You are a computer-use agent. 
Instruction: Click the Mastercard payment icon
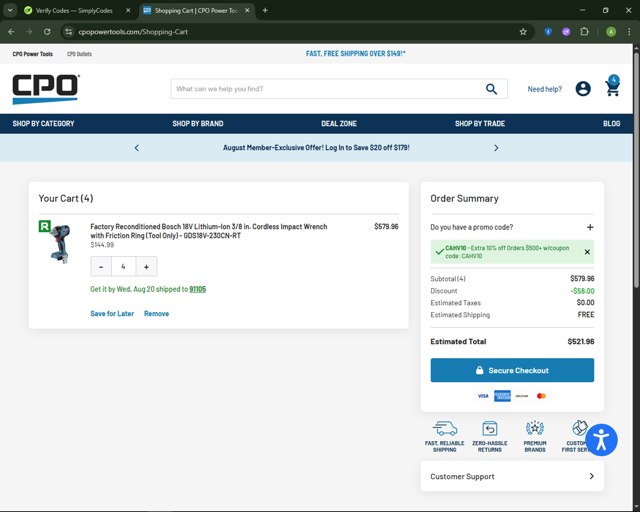(541, 396)
